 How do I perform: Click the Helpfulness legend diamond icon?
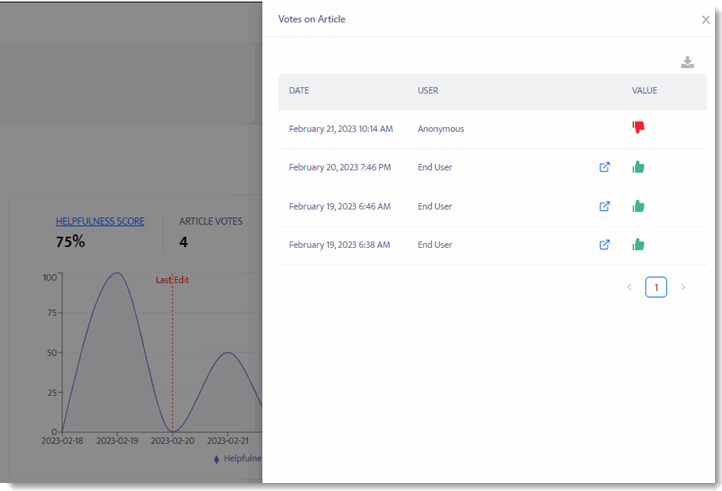(x=216, y=459)
